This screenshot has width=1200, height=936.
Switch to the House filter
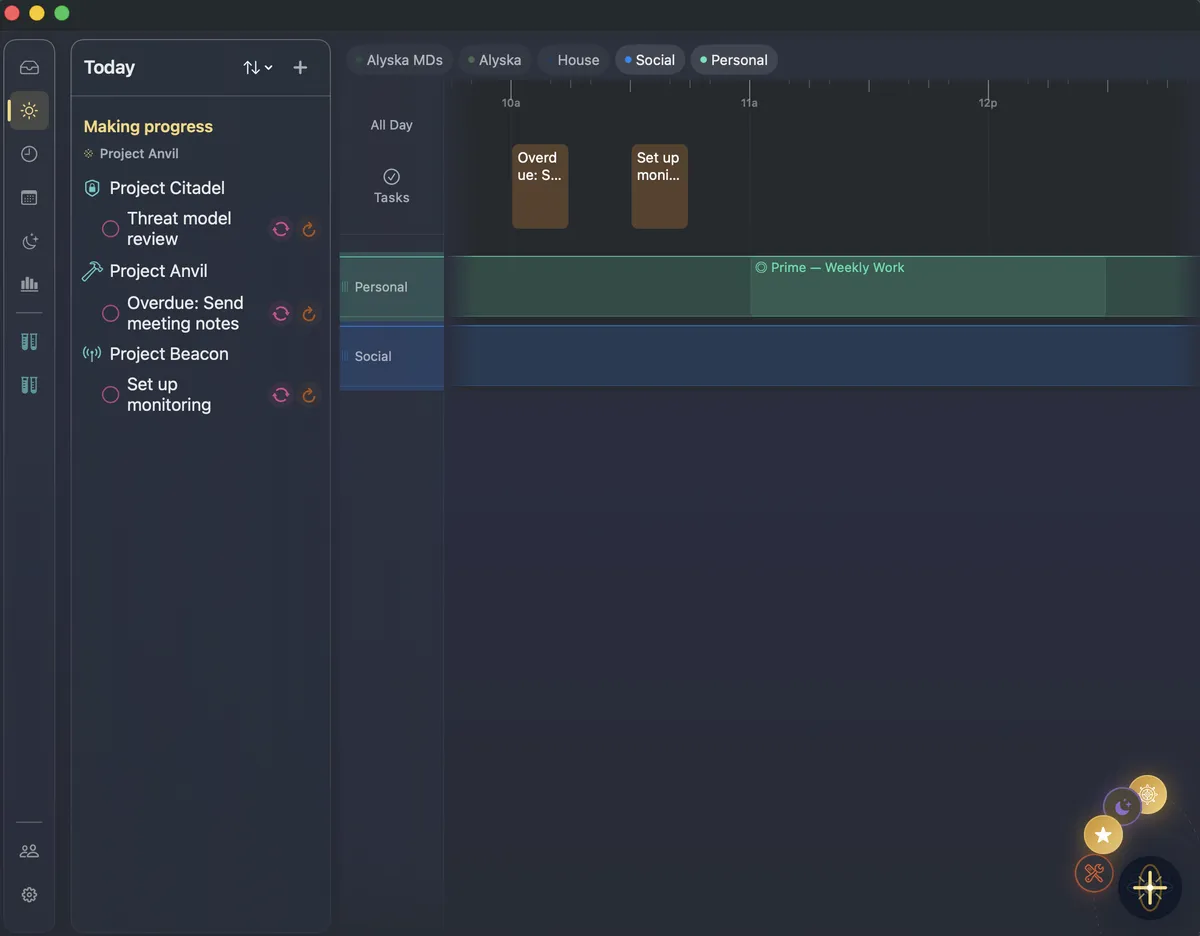pyautogui.click(x=578, y=59)
